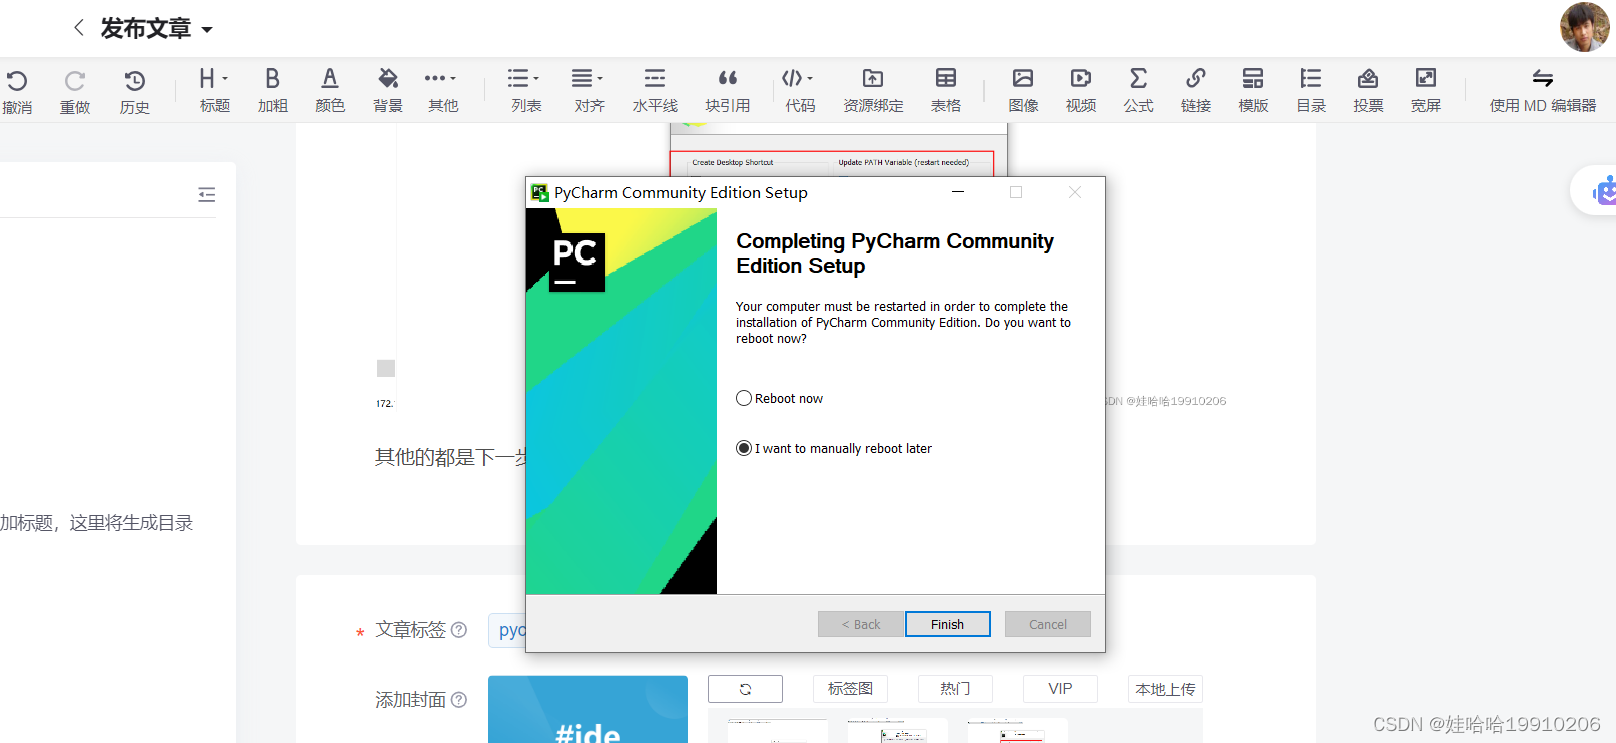Click the help icon next to 添加封面
Viewport: 1616px width, 743px height.
pos(459,700)
